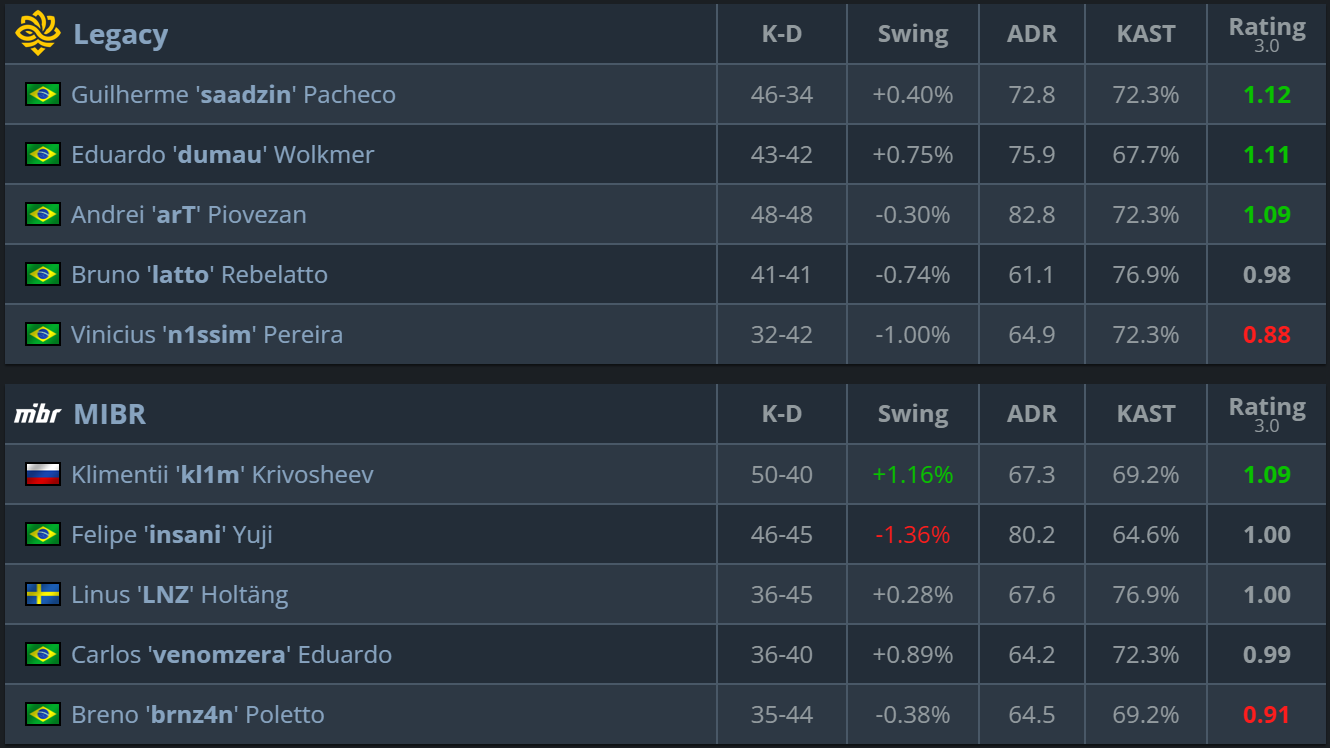Open the MIBR team page link

pos(110,415)
